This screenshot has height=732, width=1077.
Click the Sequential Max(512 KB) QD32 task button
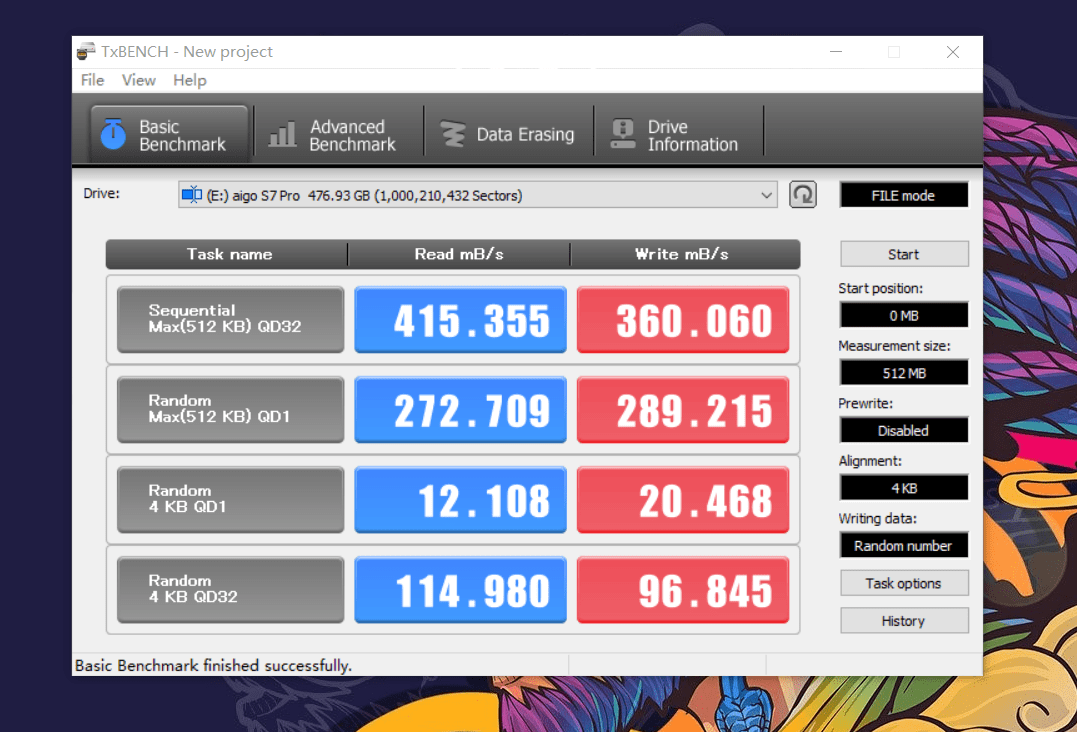230,319
